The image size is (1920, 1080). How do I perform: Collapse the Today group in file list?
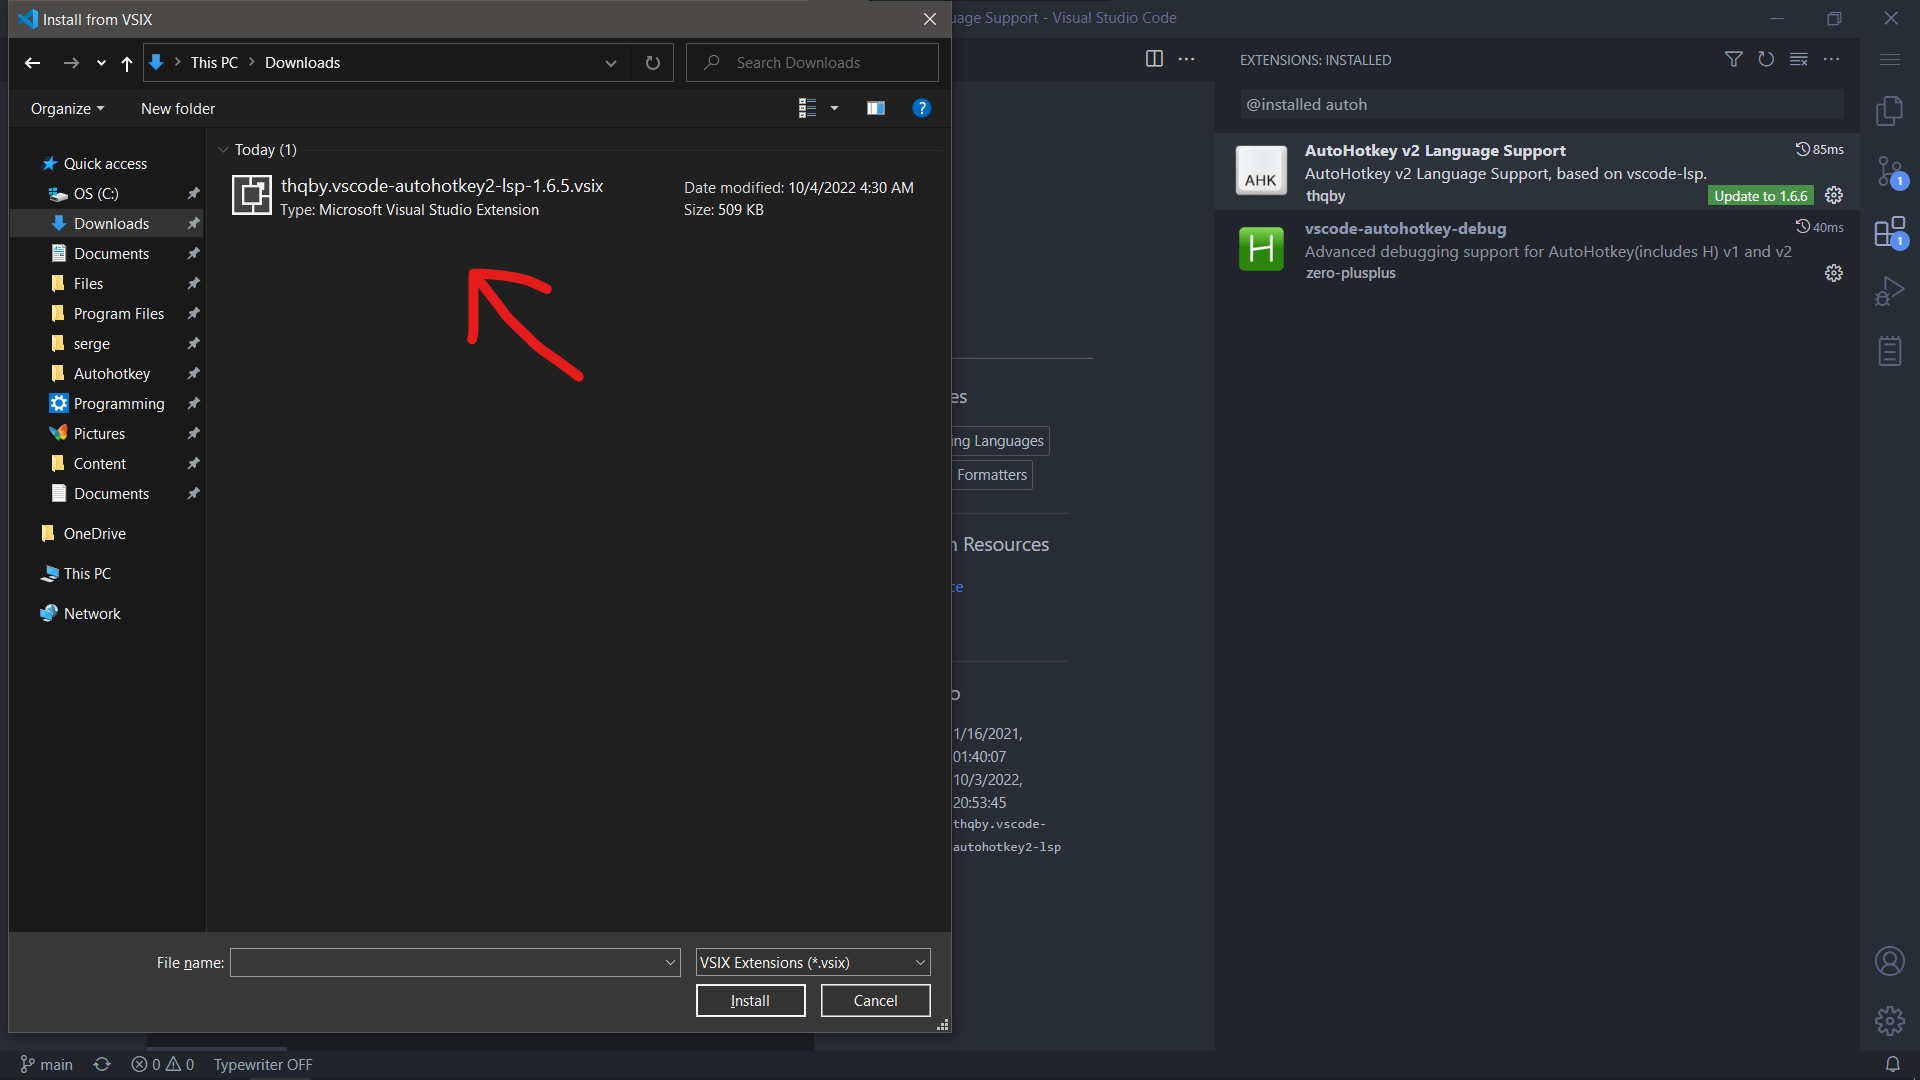(x=224, y=149)
